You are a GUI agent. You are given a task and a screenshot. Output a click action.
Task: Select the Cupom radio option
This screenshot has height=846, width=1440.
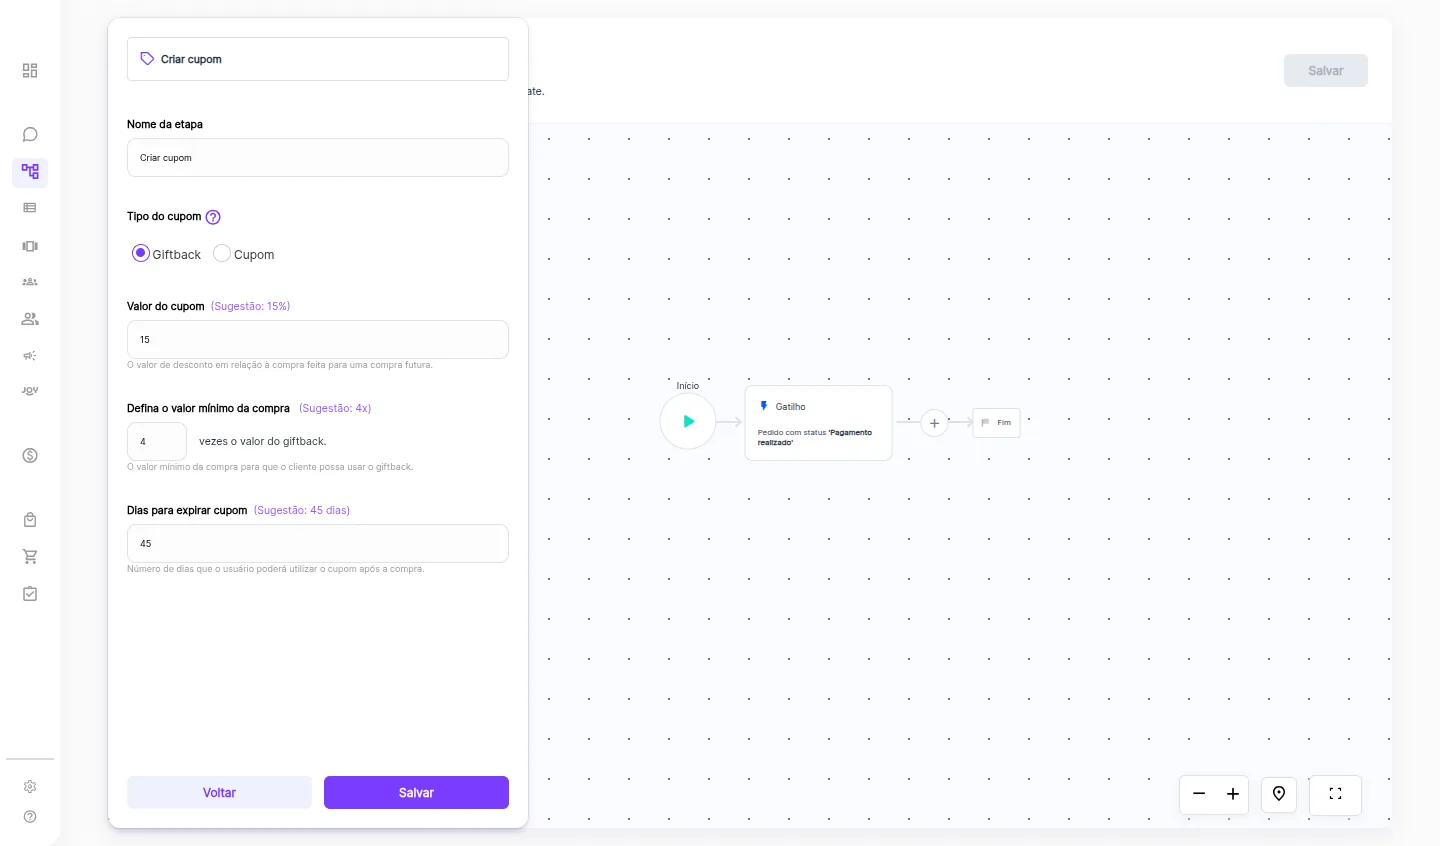coord(222,253)
